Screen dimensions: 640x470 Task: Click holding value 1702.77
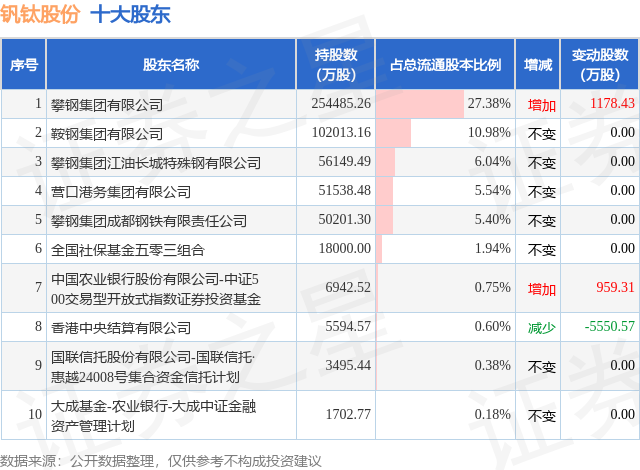[348, 414]
